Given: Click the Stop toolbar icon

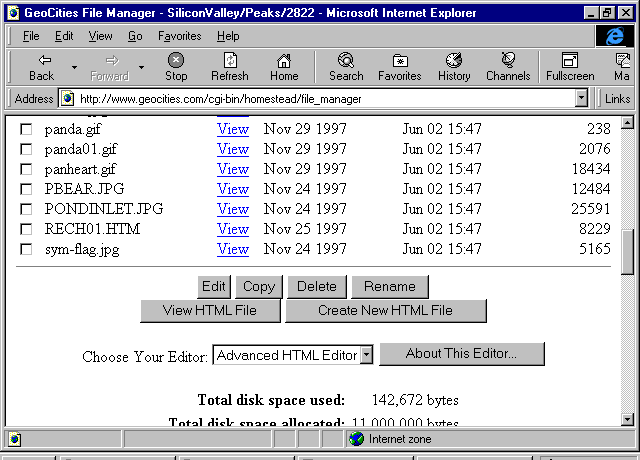Looking at the screenshot, I should click(176, 60).
